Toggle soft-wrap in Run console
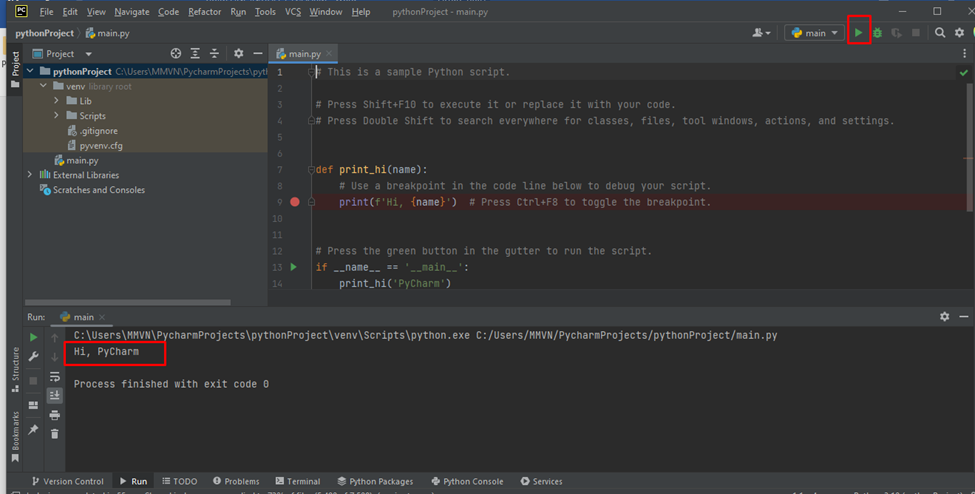The width and height of the screenshot is (975, 494). coord(55,376)
